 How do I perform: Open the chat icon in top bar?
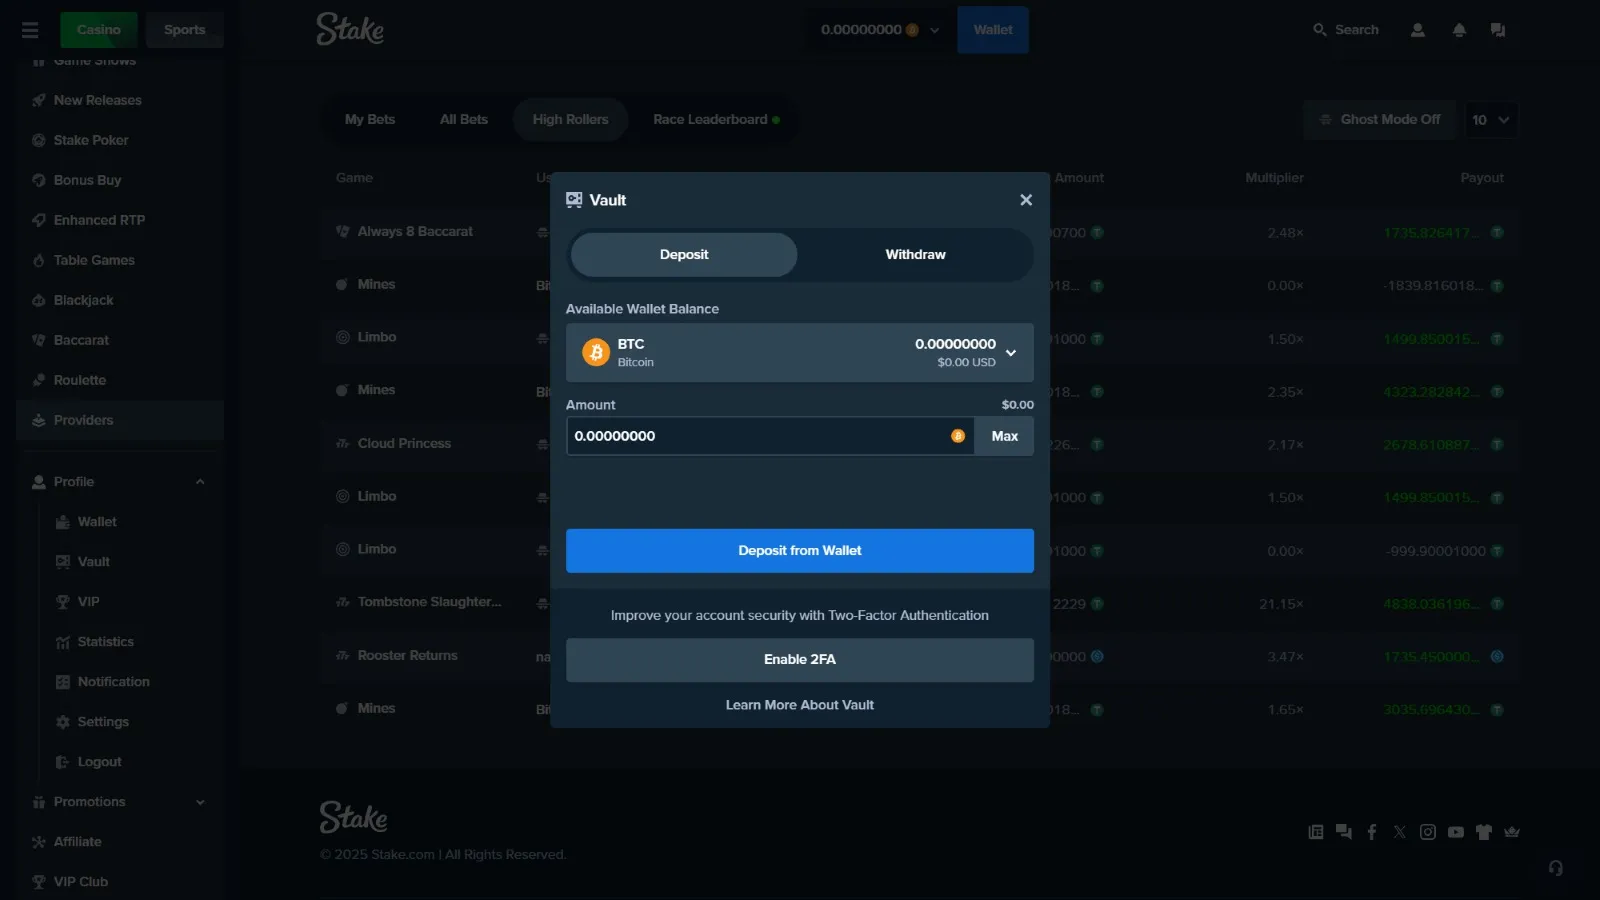click(x=1497, y=30)
